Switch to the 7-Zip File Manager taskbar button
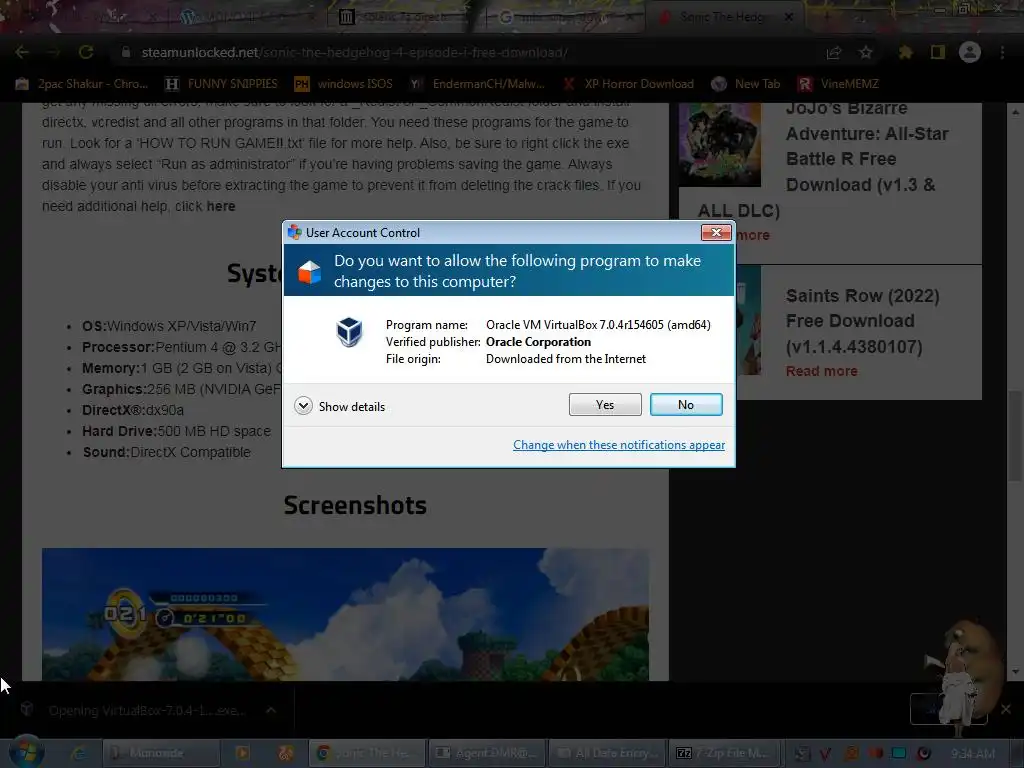 (727, 753)
